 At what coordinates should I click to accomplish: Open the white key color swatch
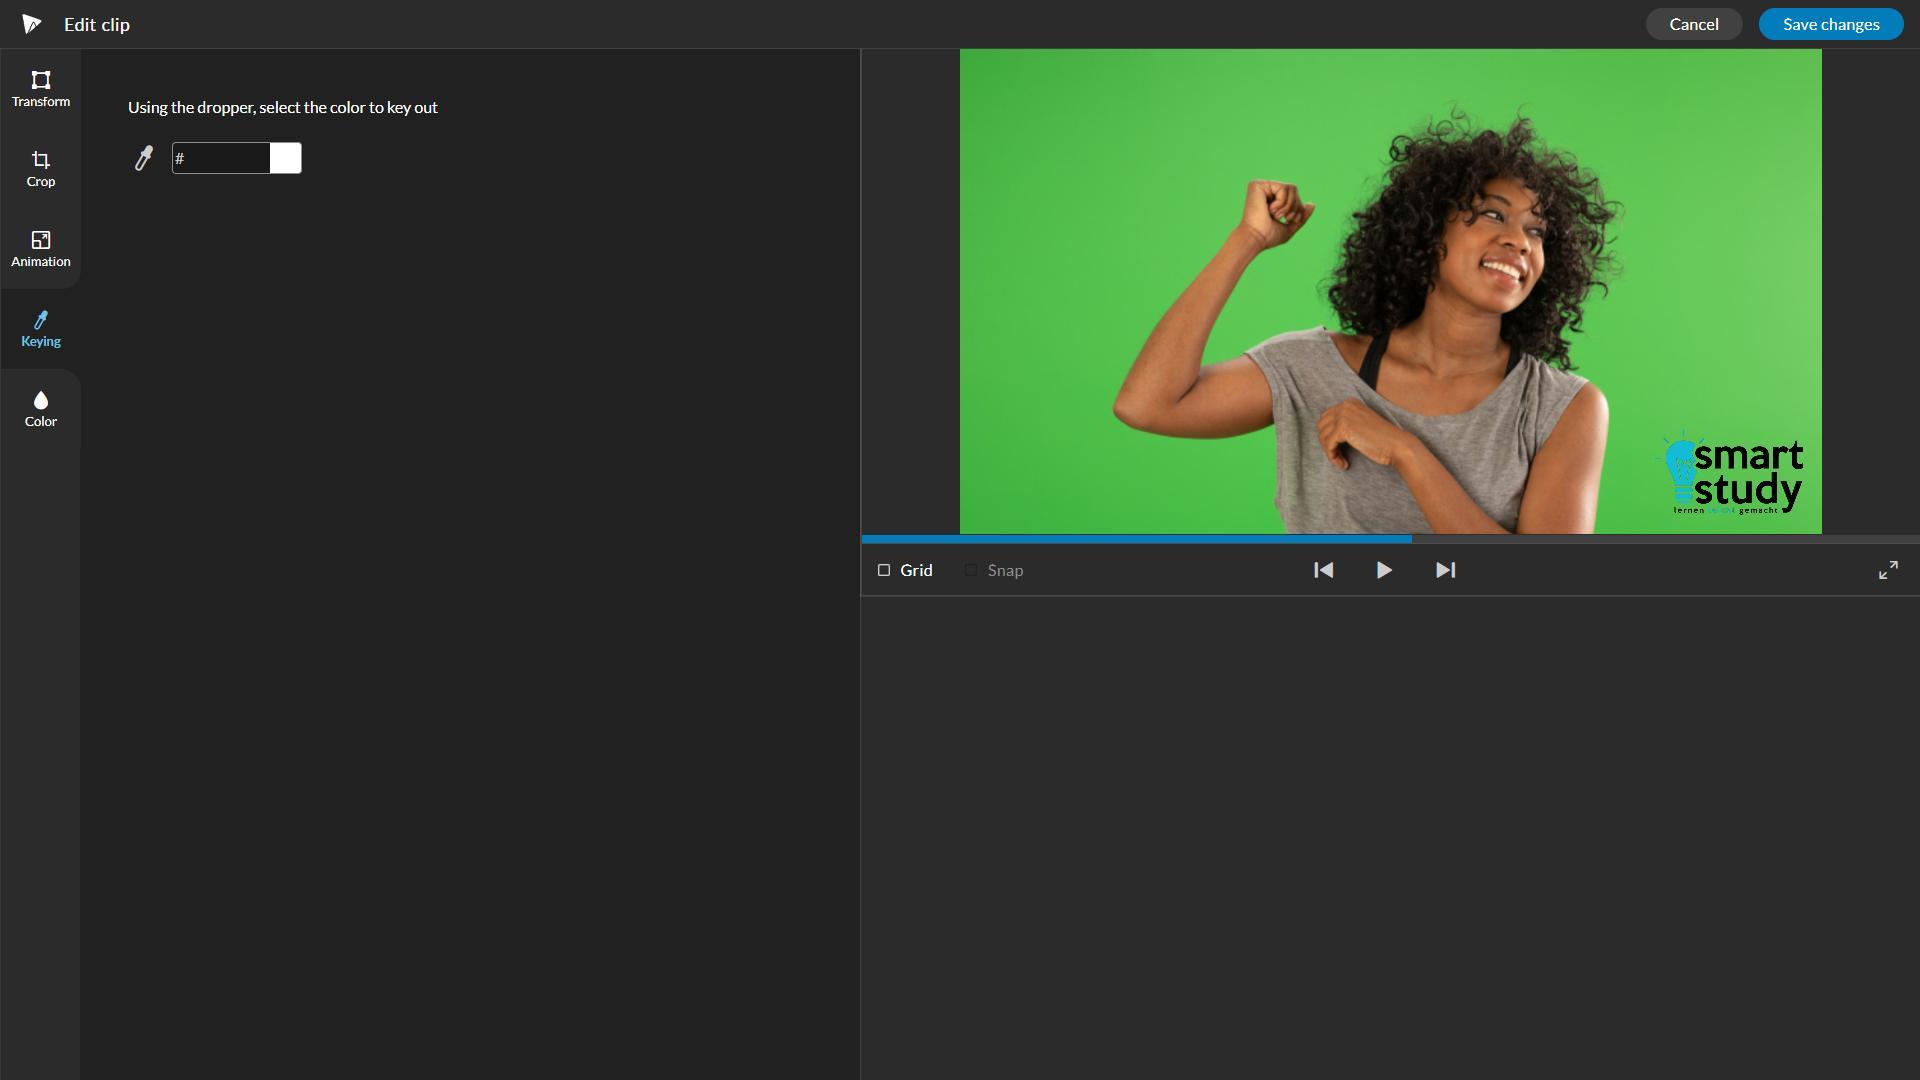[286, 158]
